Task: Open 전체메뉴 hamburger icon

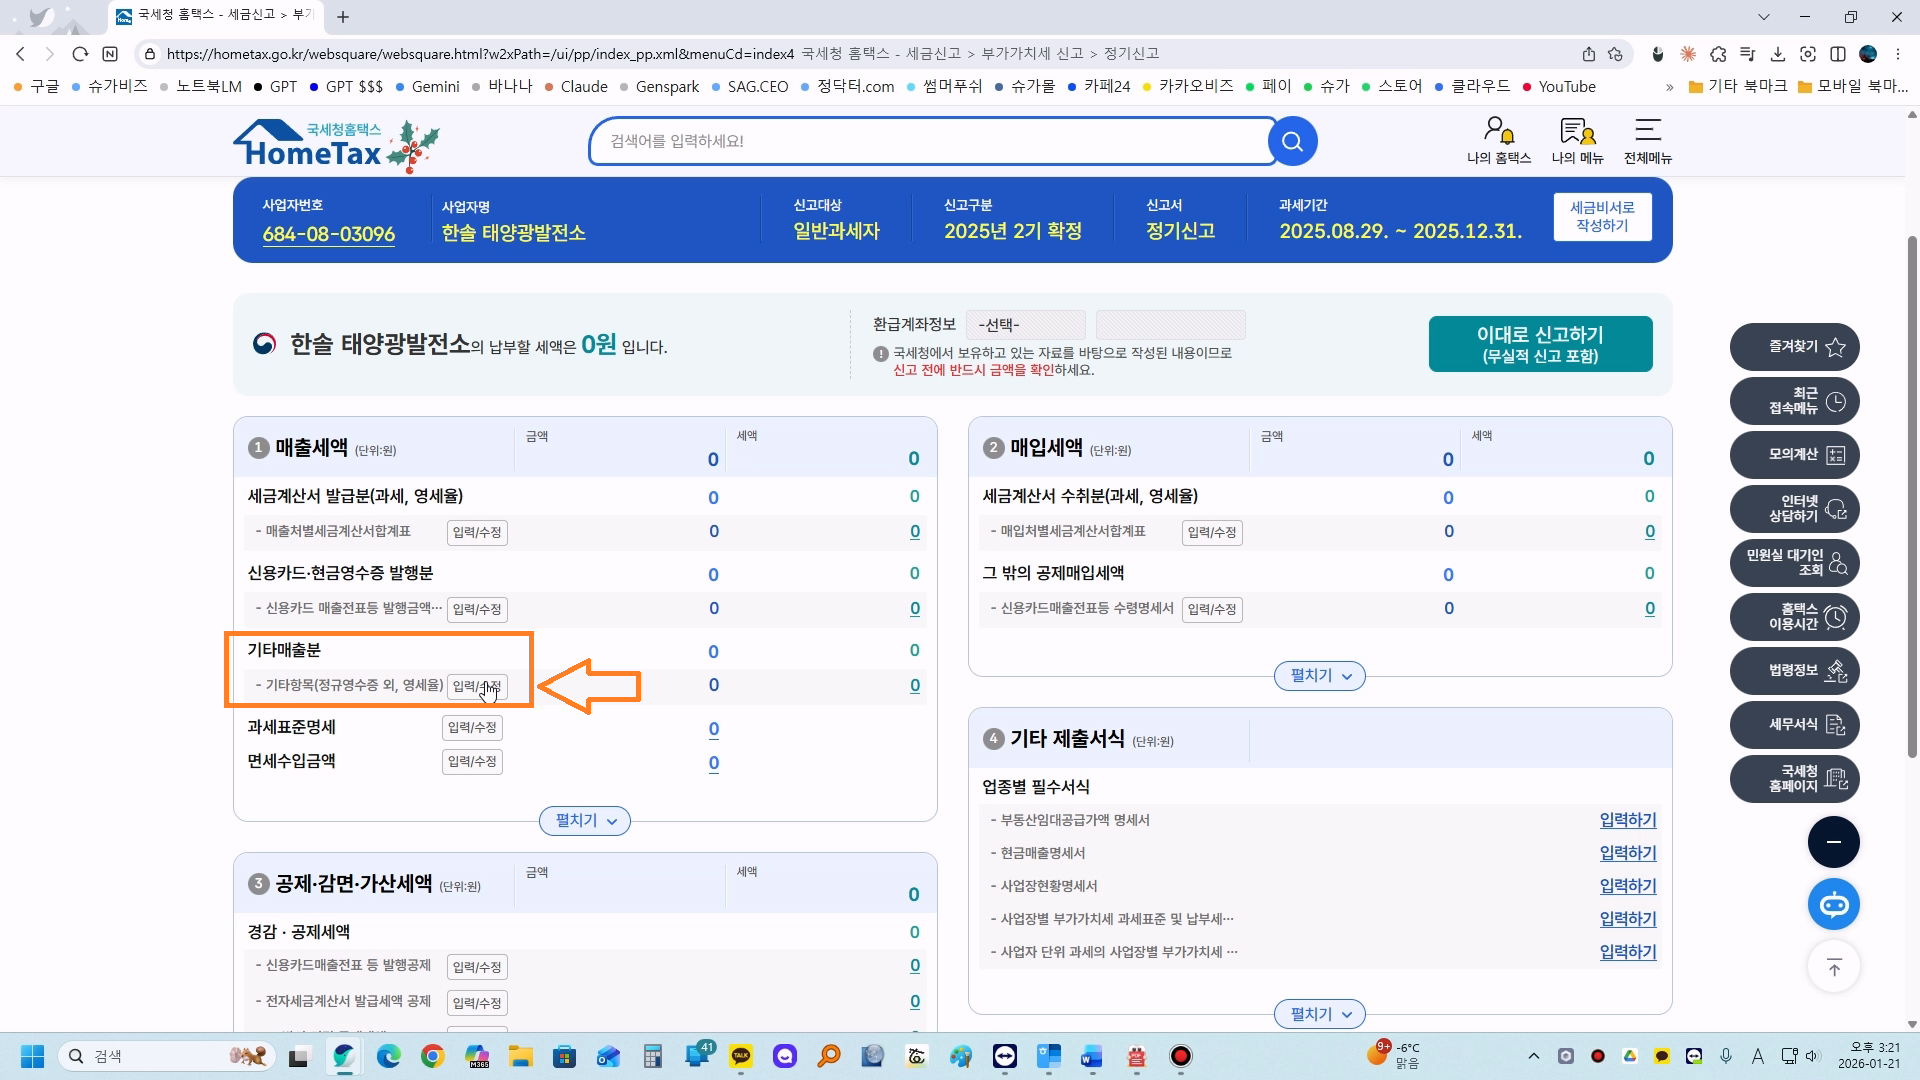Action: click(x=1647, y=139)
